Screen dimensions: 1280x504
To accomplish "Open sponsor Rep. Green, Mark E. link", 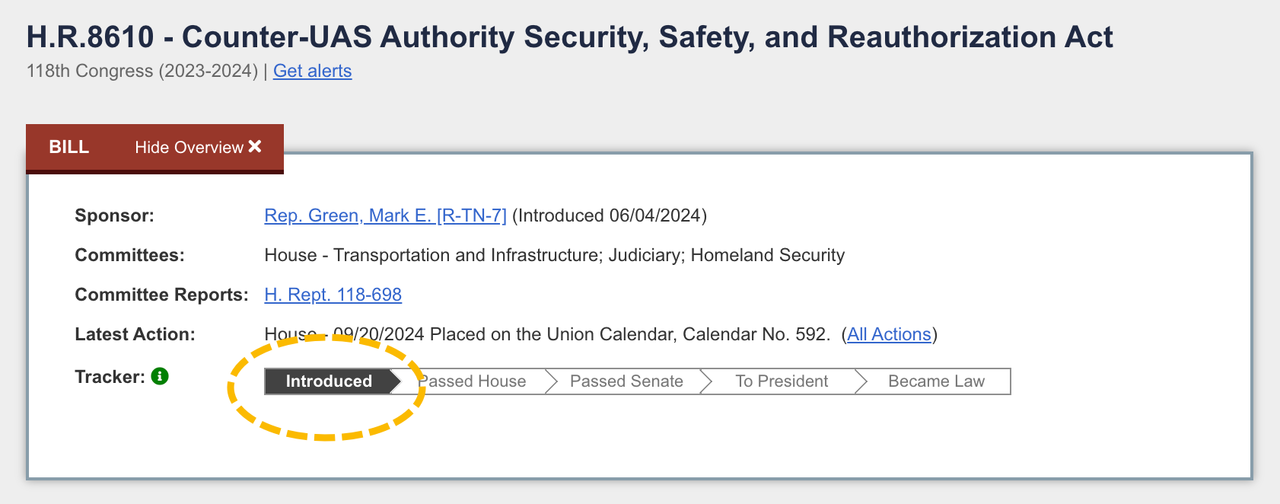I will (385, 215).
